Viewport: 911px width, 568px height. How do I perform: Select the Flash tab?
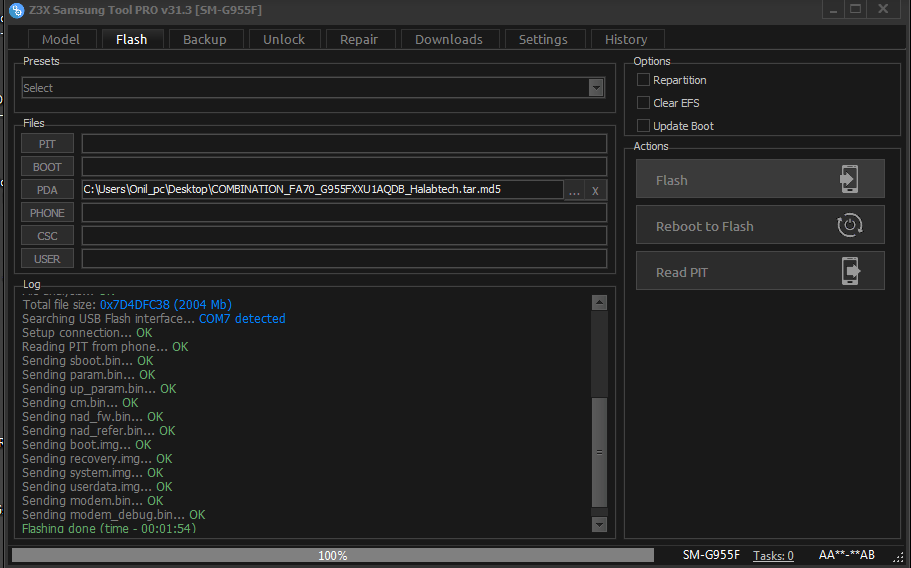[x=132, y=39]
